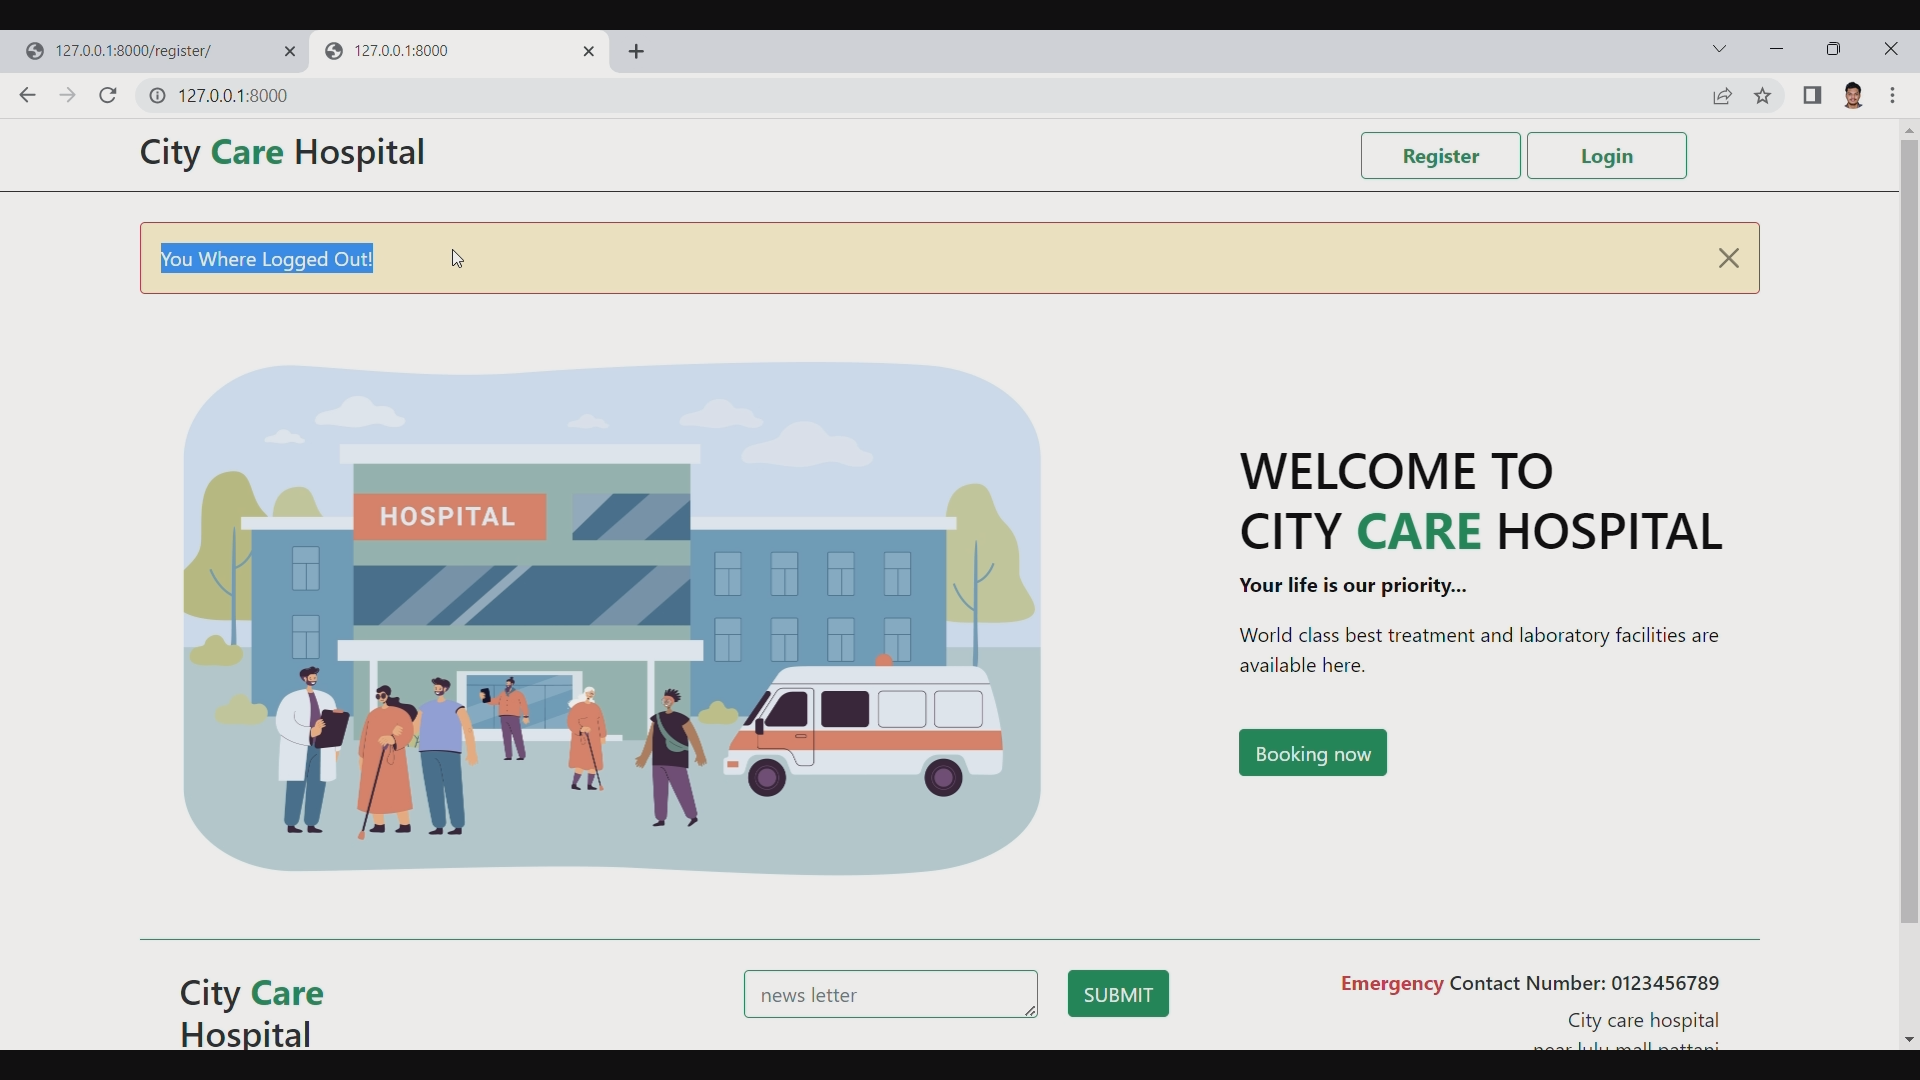The image size is (1920, 1080).
Task: Share the current page
Action: point(1724,95)
